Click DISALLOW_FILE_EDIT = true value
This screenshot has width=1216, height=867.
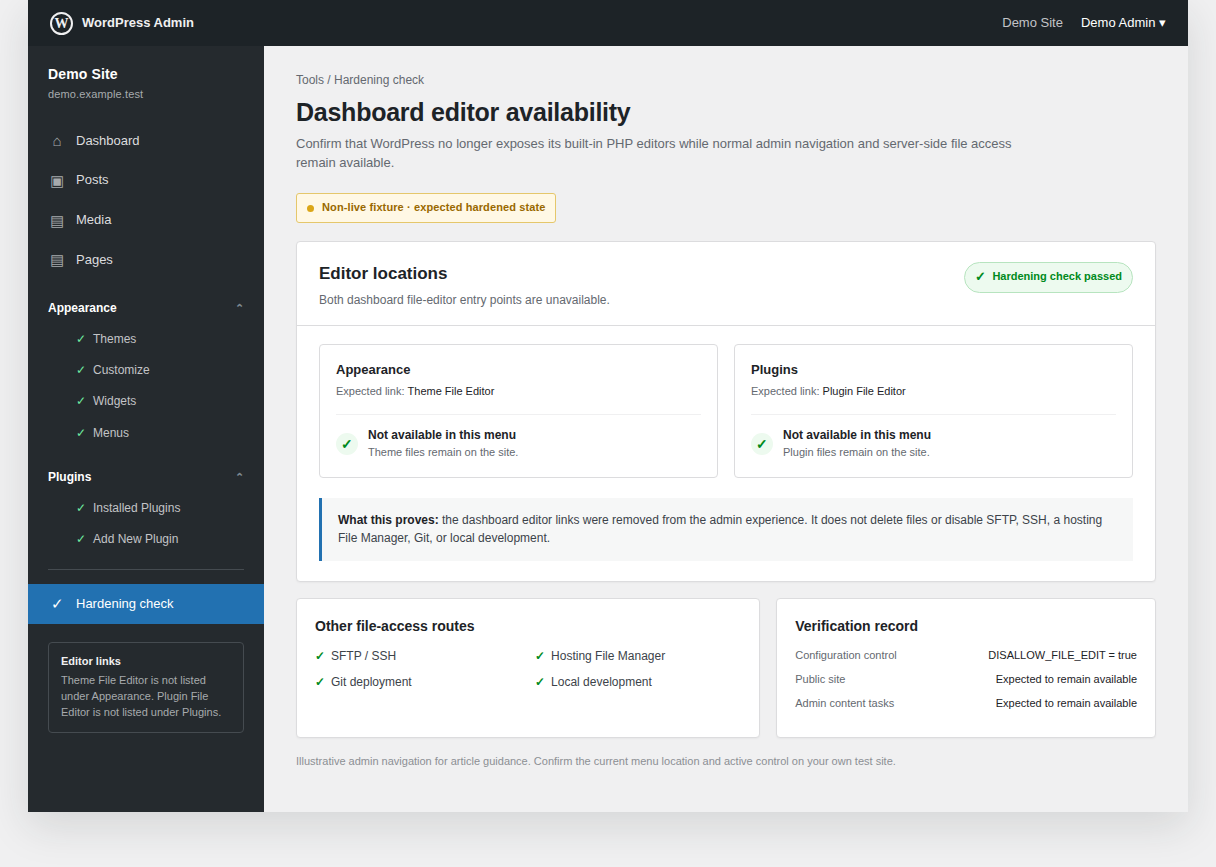coord(1062,656)
